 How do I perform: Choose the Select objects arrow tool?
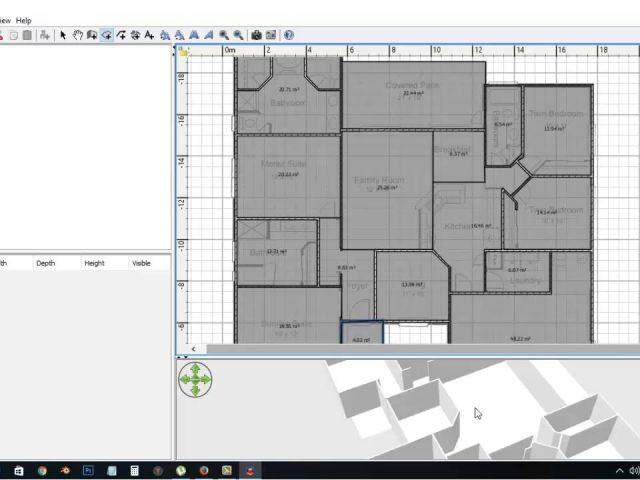point(62,35)
